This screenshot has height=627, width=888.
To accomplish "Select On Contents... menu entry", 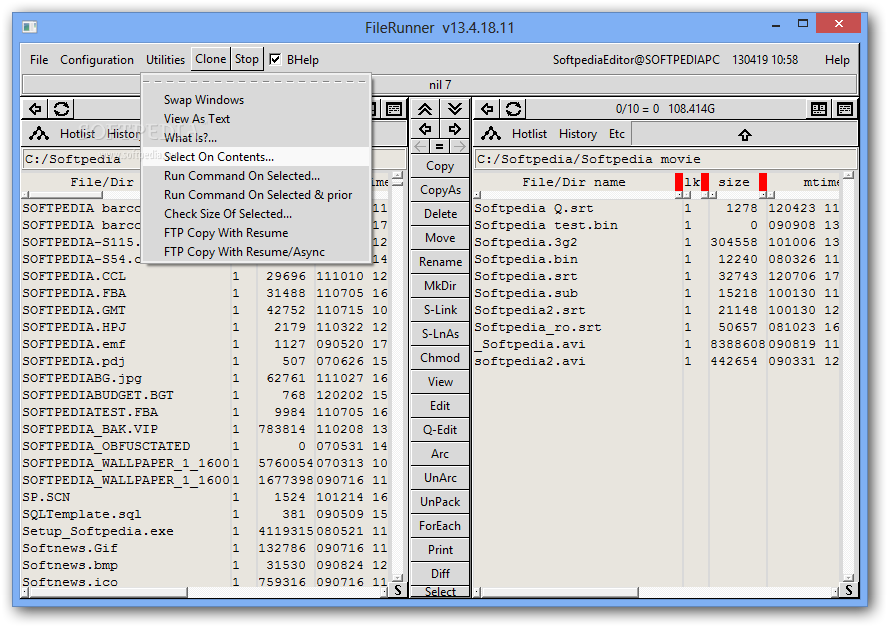I will 256,157.
